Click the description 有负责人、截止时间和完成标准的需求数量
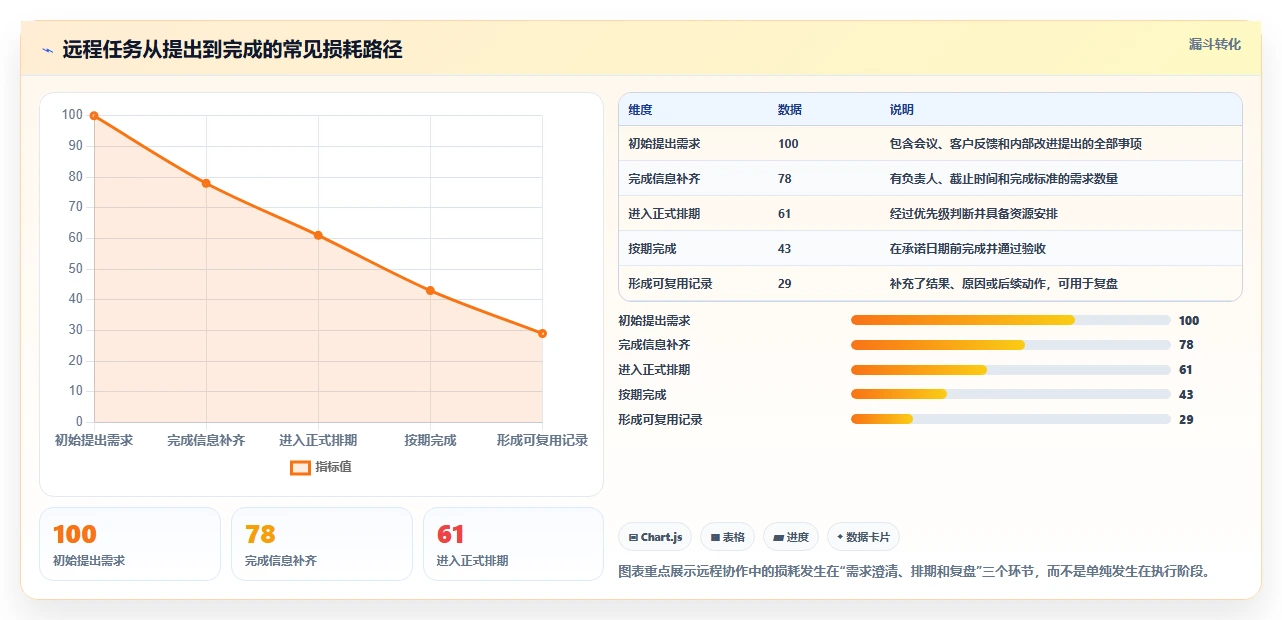Screen dimensions: 1282x620 1004,179
